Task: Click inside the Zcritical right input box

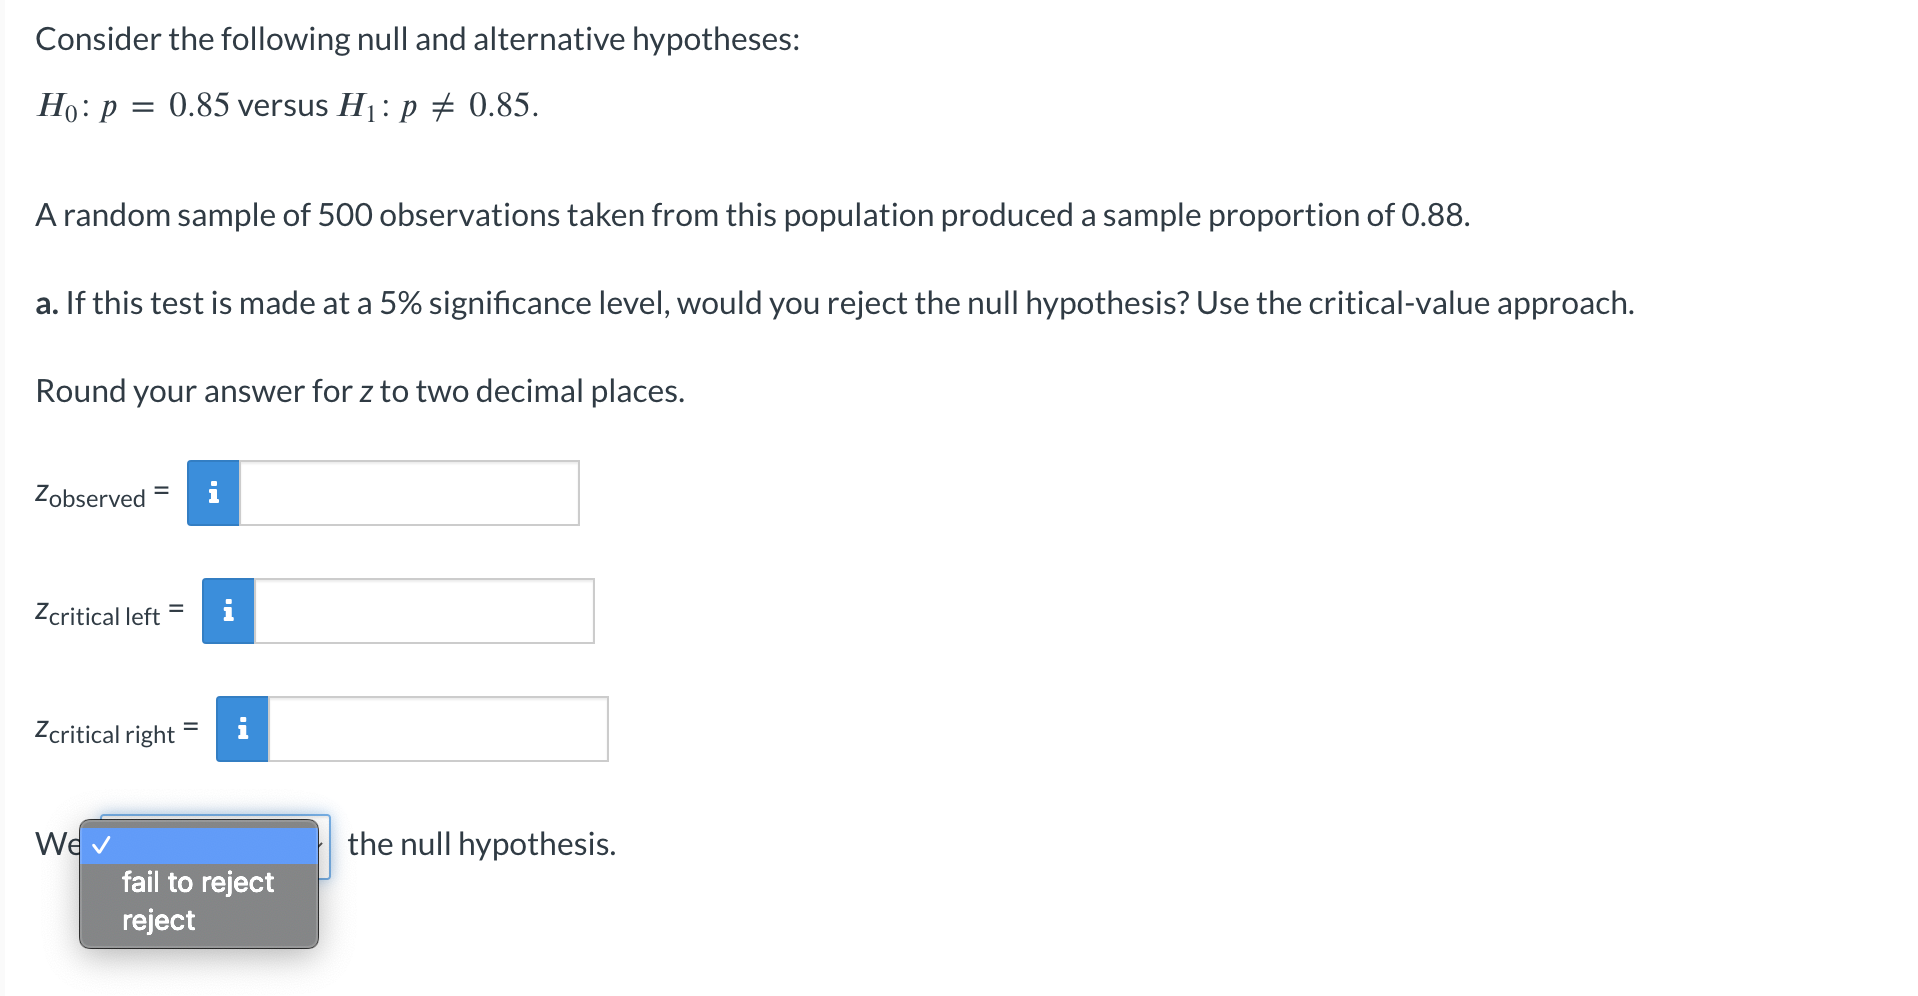Action: pos(440,728)
